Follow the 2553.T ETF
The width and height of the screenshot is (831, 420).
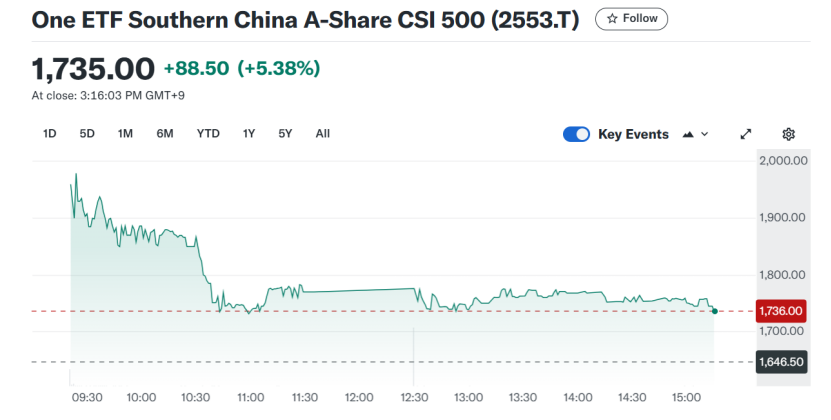632,19
